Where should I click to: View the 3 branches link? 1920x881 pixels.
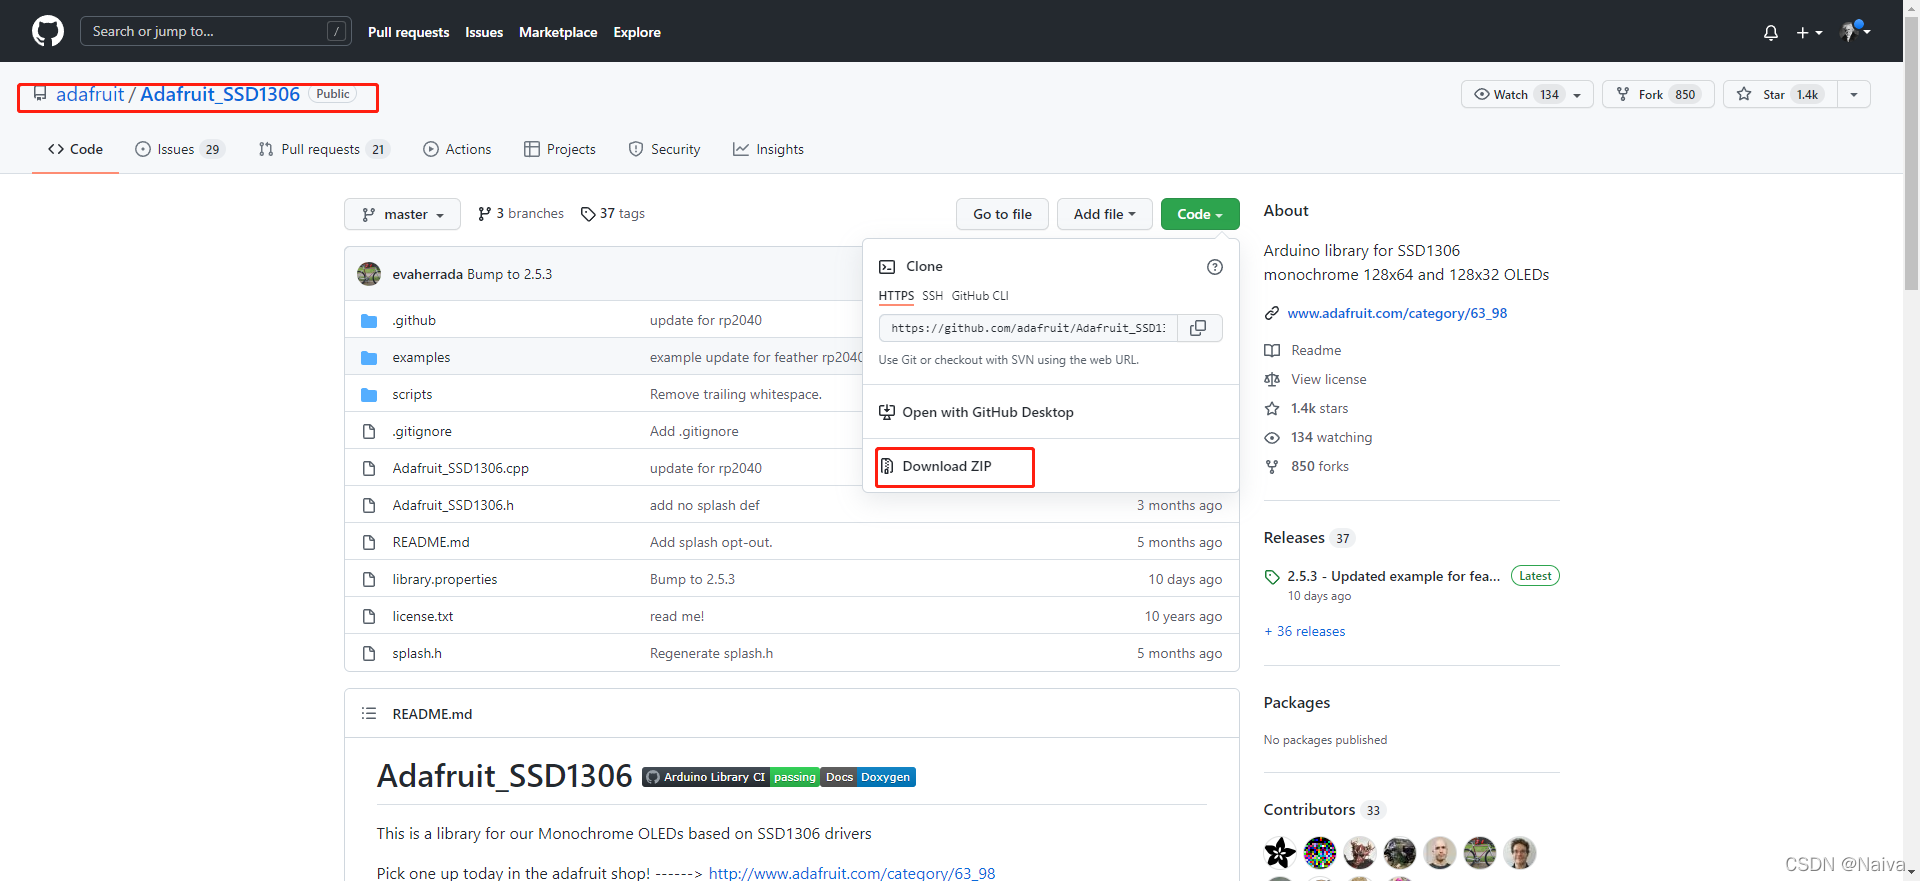[521, 214]
